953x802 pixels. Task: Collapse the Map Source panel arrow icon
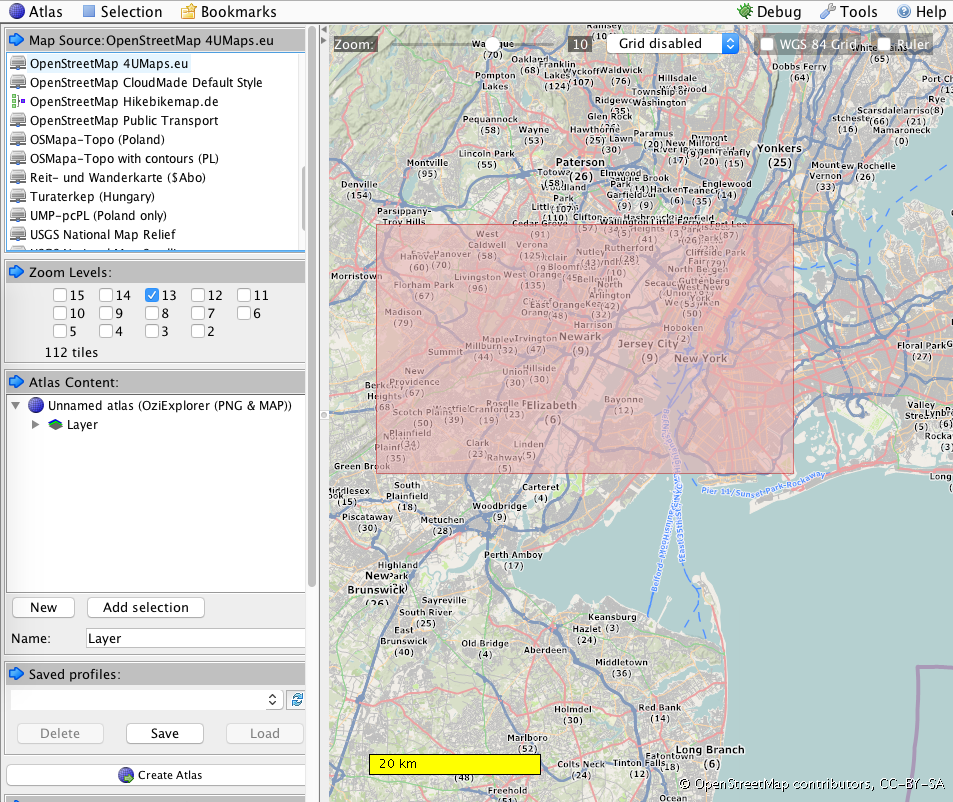(x=16, y=40)
